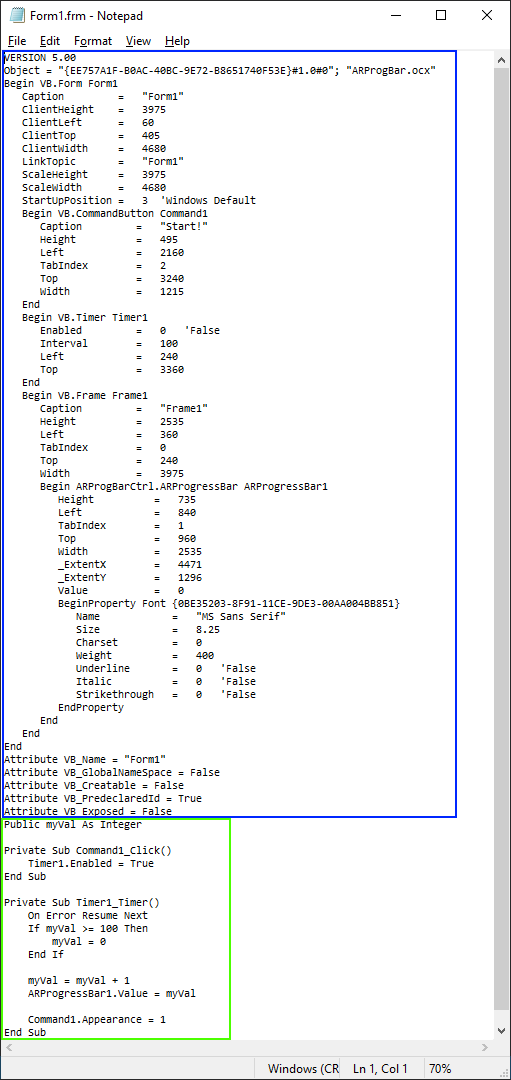Click Attribute VB_GlobalNameSpace = False line
This screenshot has height=1080, width=511.
point(112,773)
